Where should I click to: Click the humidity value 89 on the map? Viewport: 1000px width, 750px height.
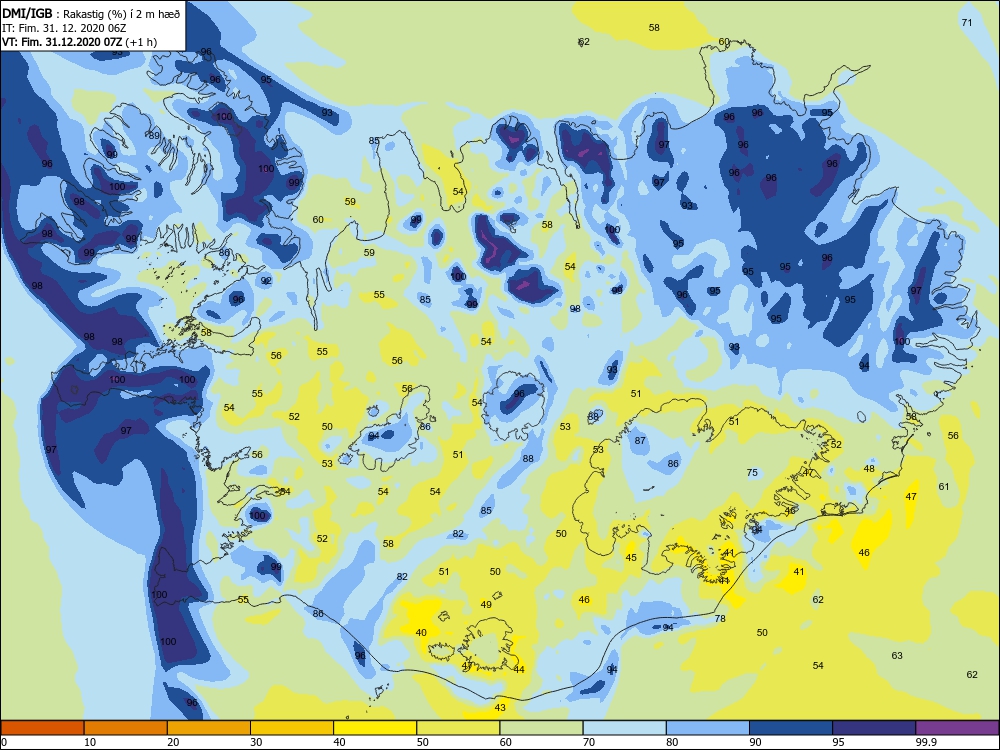[154, 135]
